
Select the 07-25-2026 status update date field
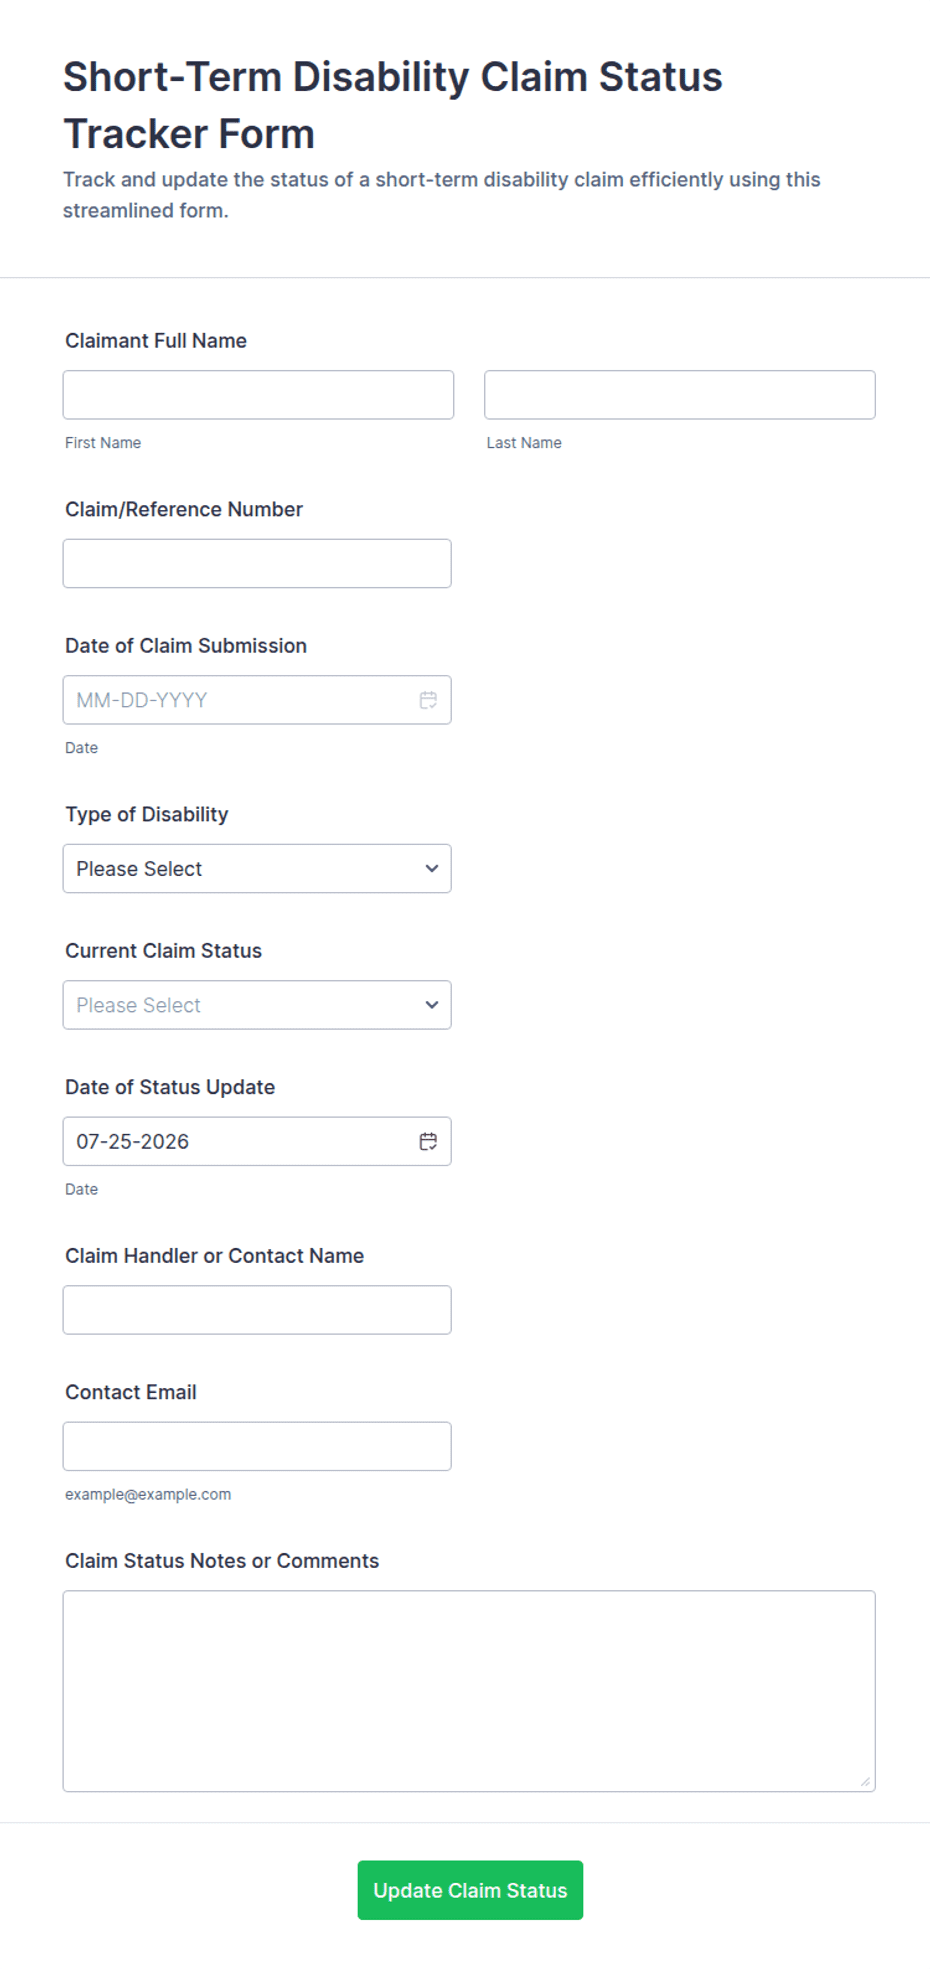(x=257, y=1141)
